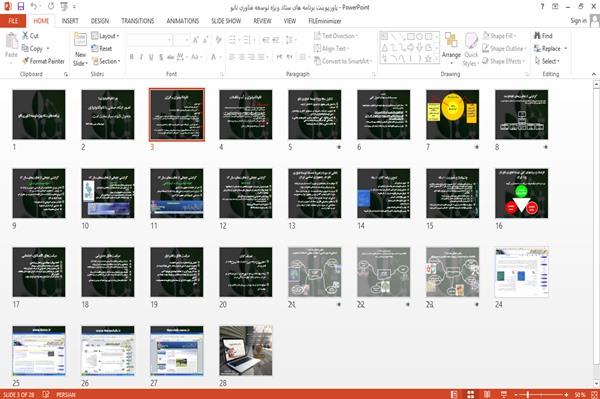This screenshot has width=600, height=399.
Task: Open the font size combo box
Action: [181, 39]
